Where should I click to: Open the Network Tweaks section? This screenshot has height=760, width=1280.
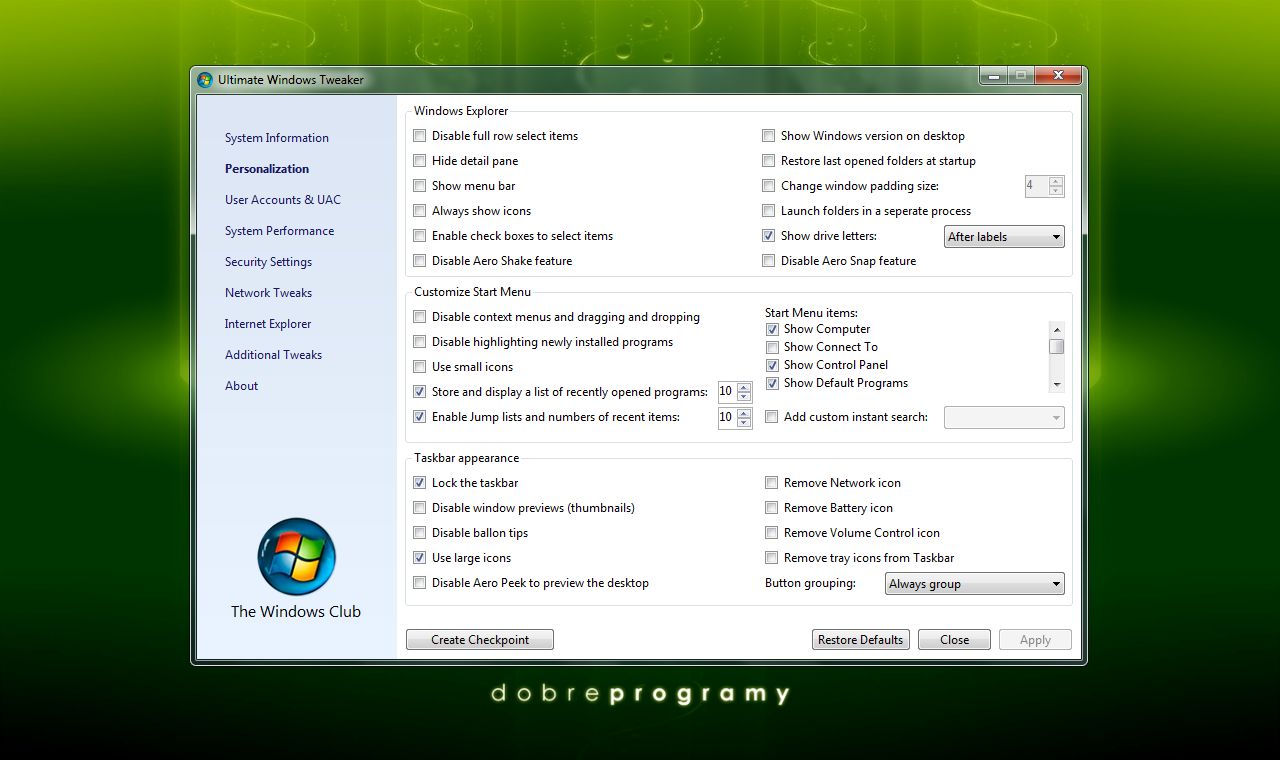268,293
